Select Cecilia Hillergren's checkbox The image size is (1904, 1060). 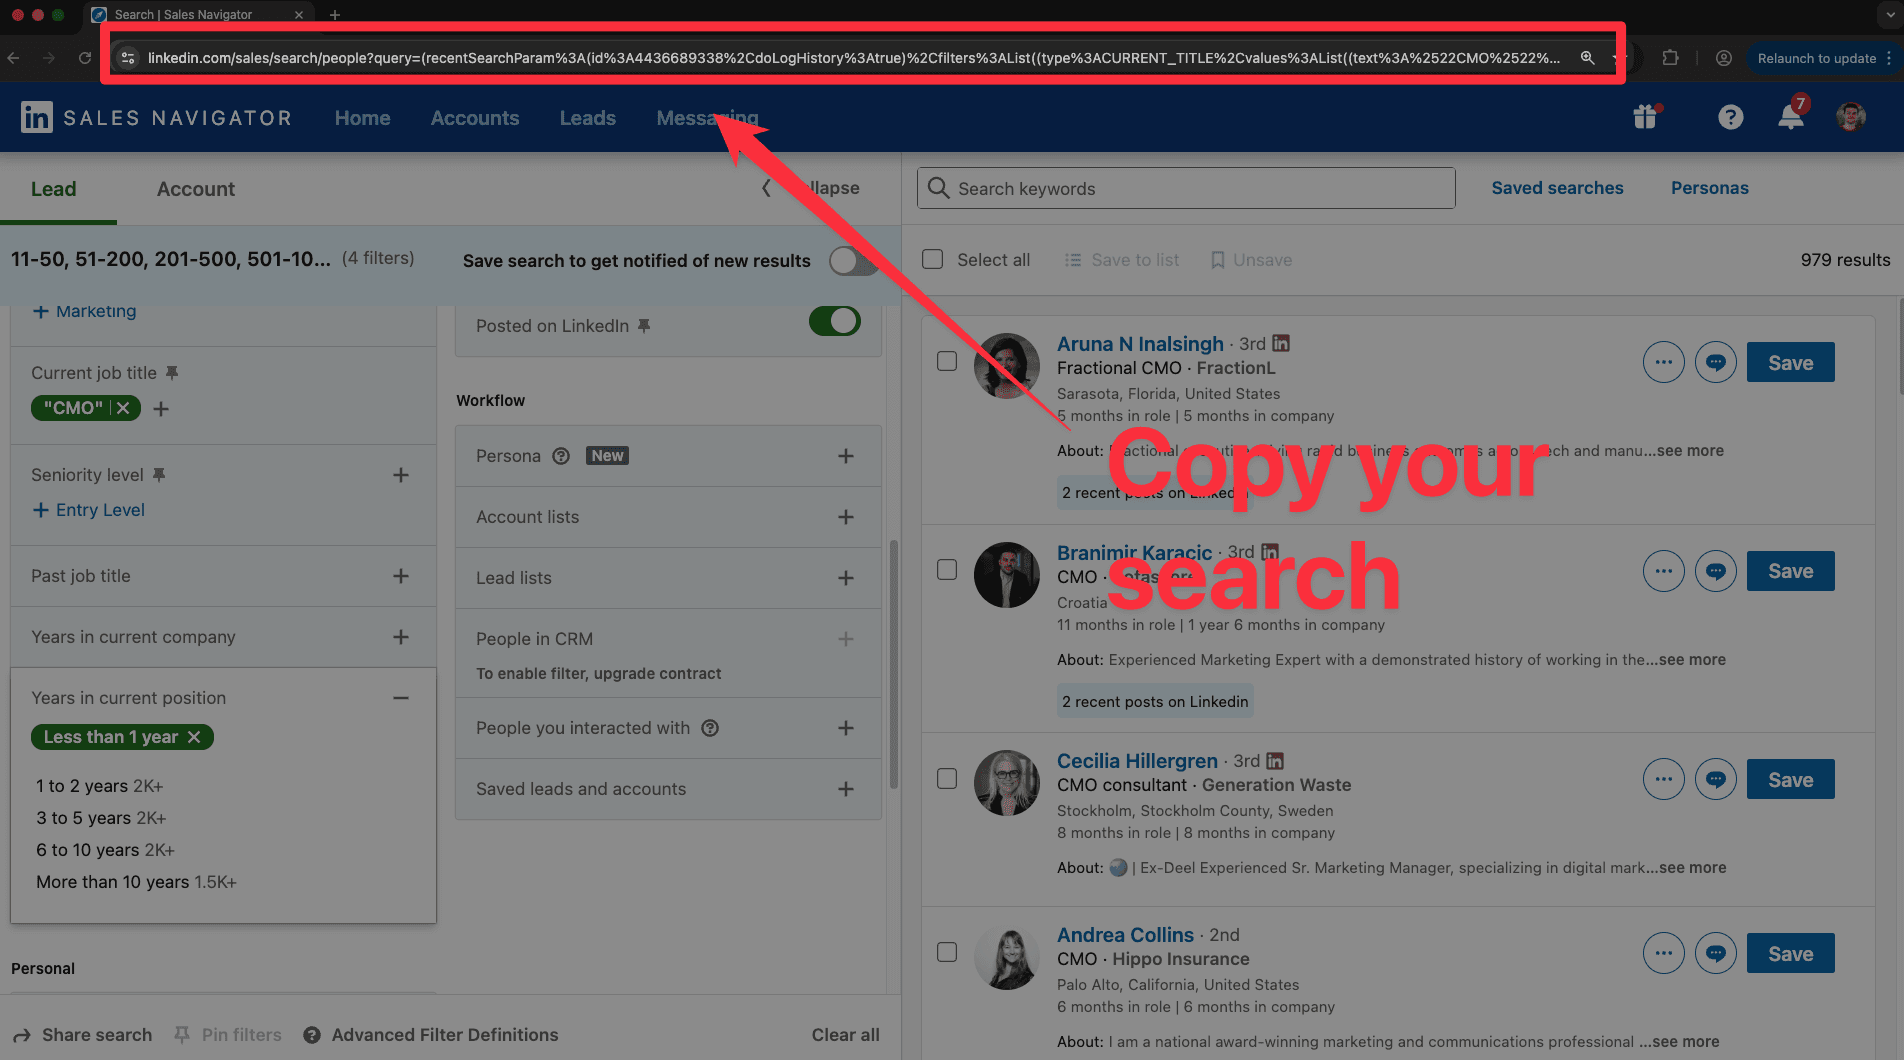click(947, 778)
